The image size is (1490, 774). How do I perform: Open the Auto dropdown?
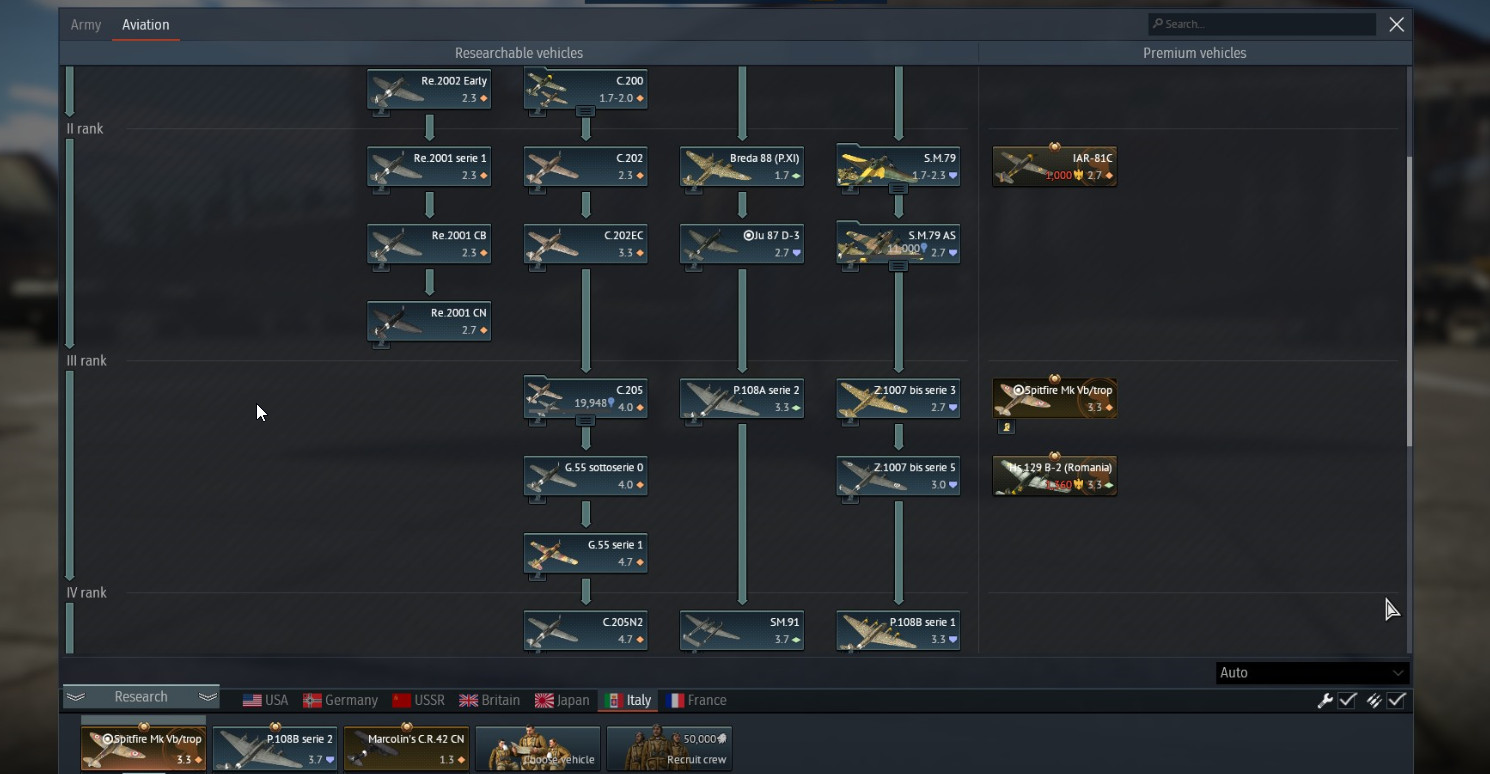click(x=1312, y=673)
